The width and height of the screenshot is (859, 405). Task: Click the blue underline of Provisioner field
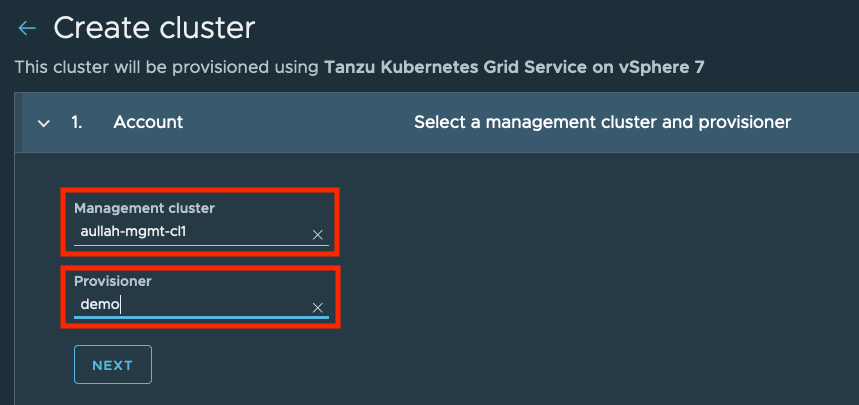201,318
